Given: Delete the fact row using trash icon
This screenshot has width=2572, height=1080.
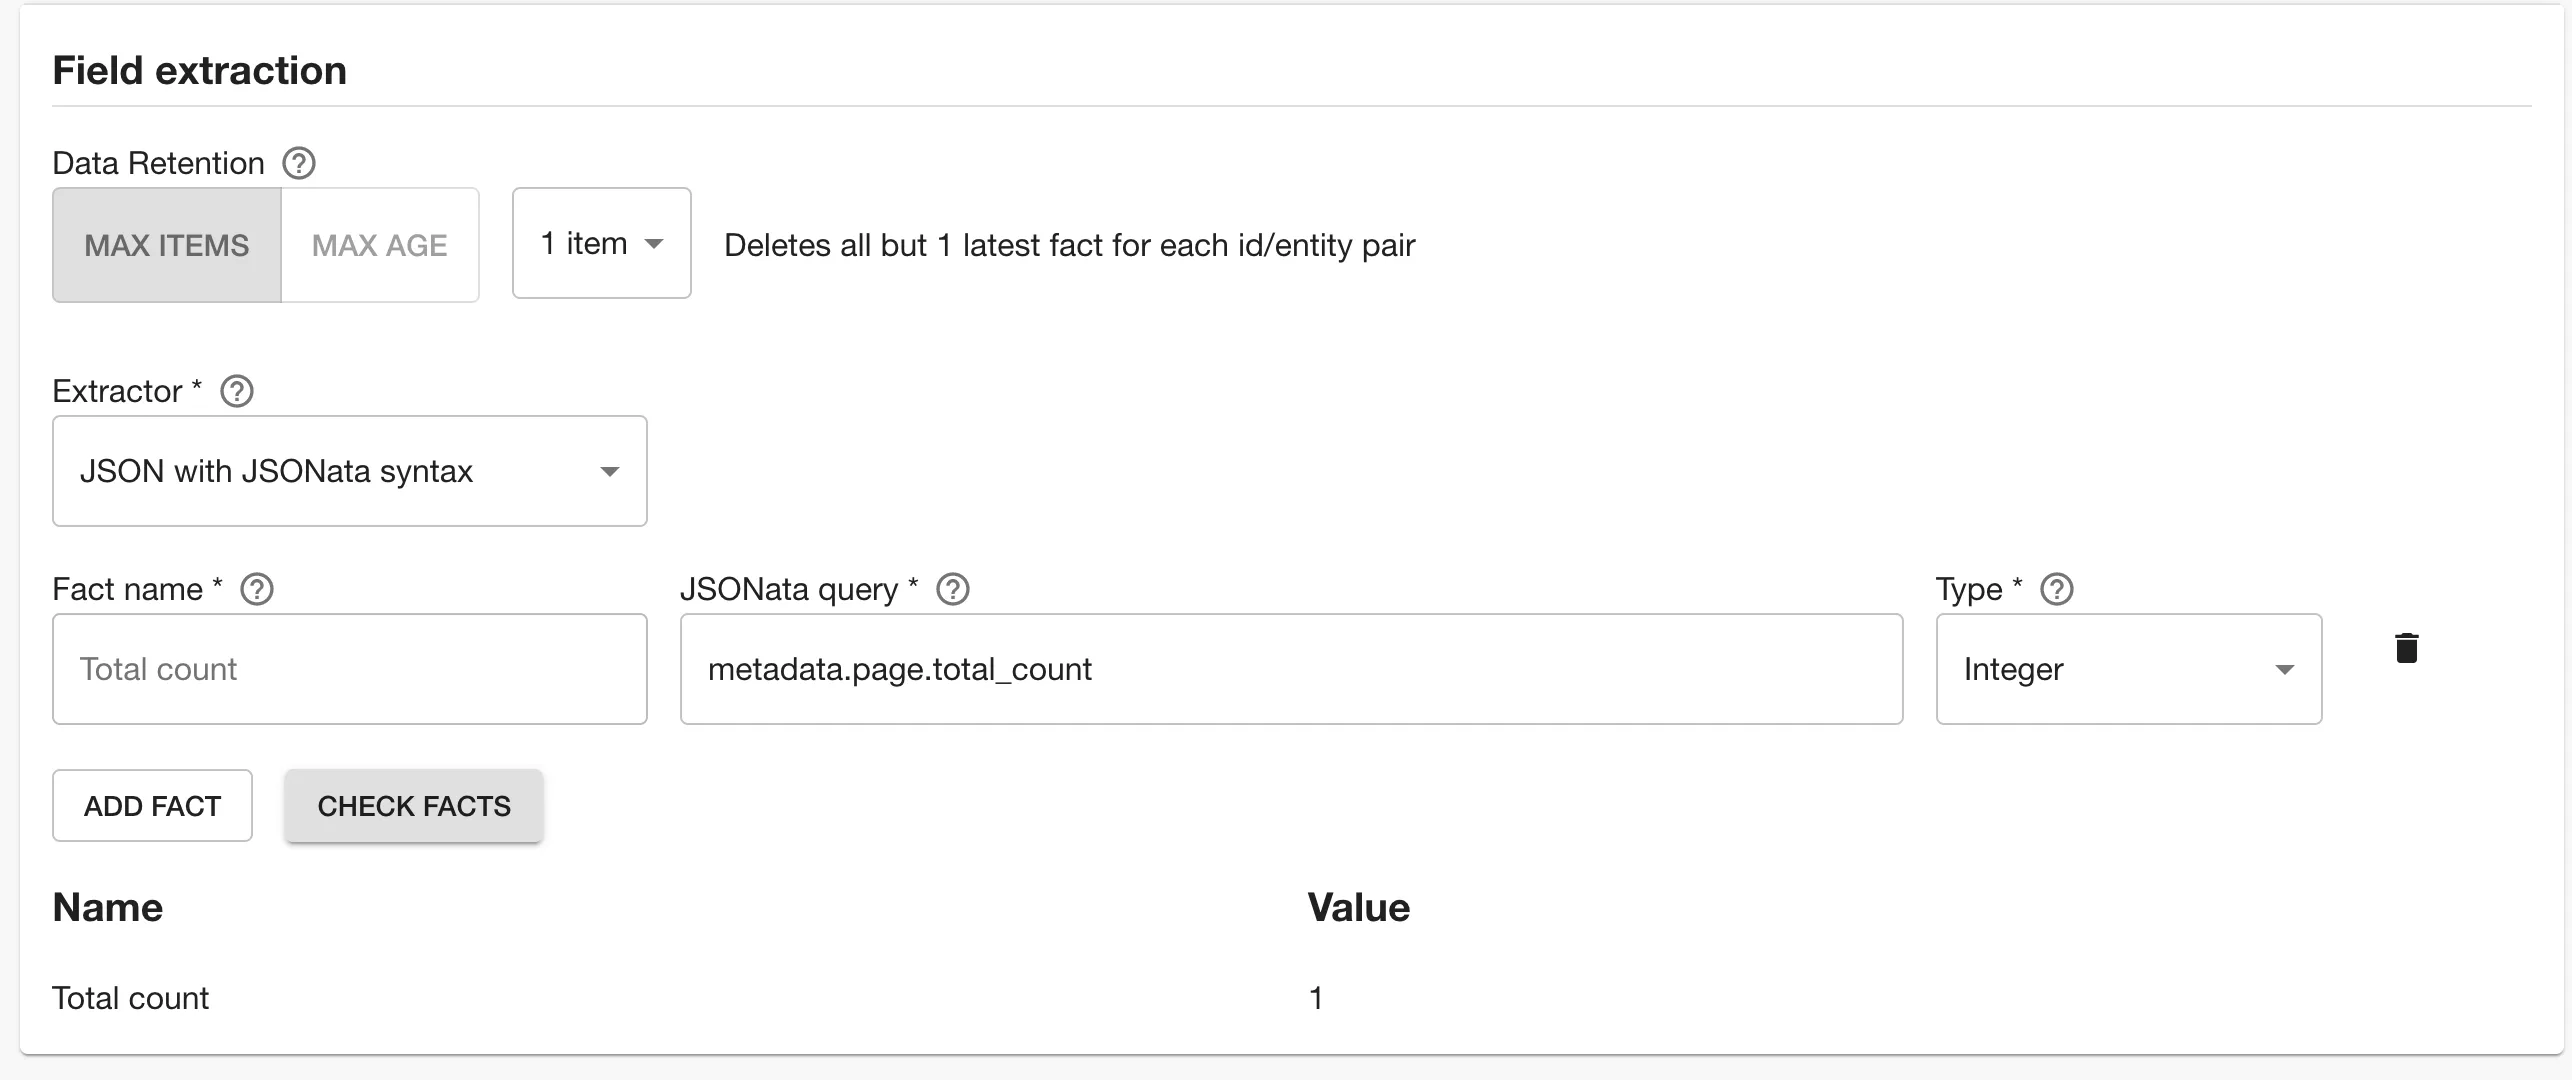Looking at the screenshot, I should coord(2408,648).
